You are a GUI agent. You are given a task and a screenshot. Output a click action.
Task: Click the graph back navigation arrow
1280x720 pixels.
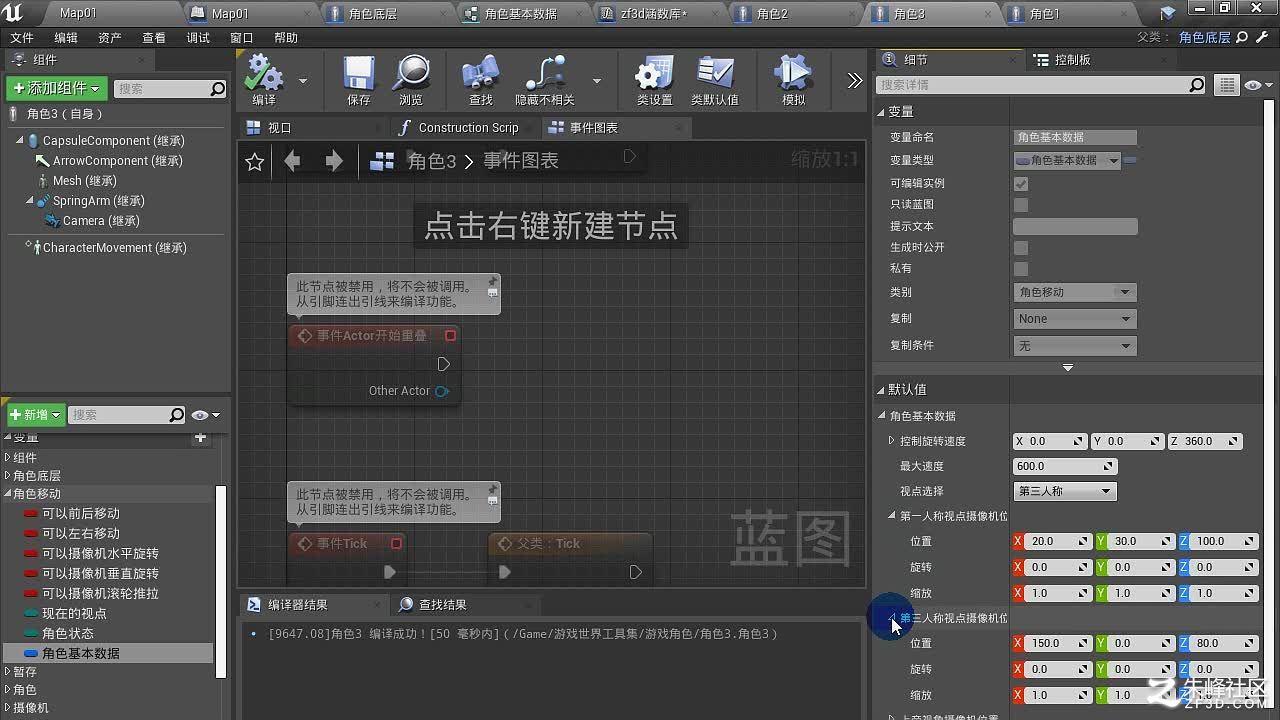tap(292, 161)
